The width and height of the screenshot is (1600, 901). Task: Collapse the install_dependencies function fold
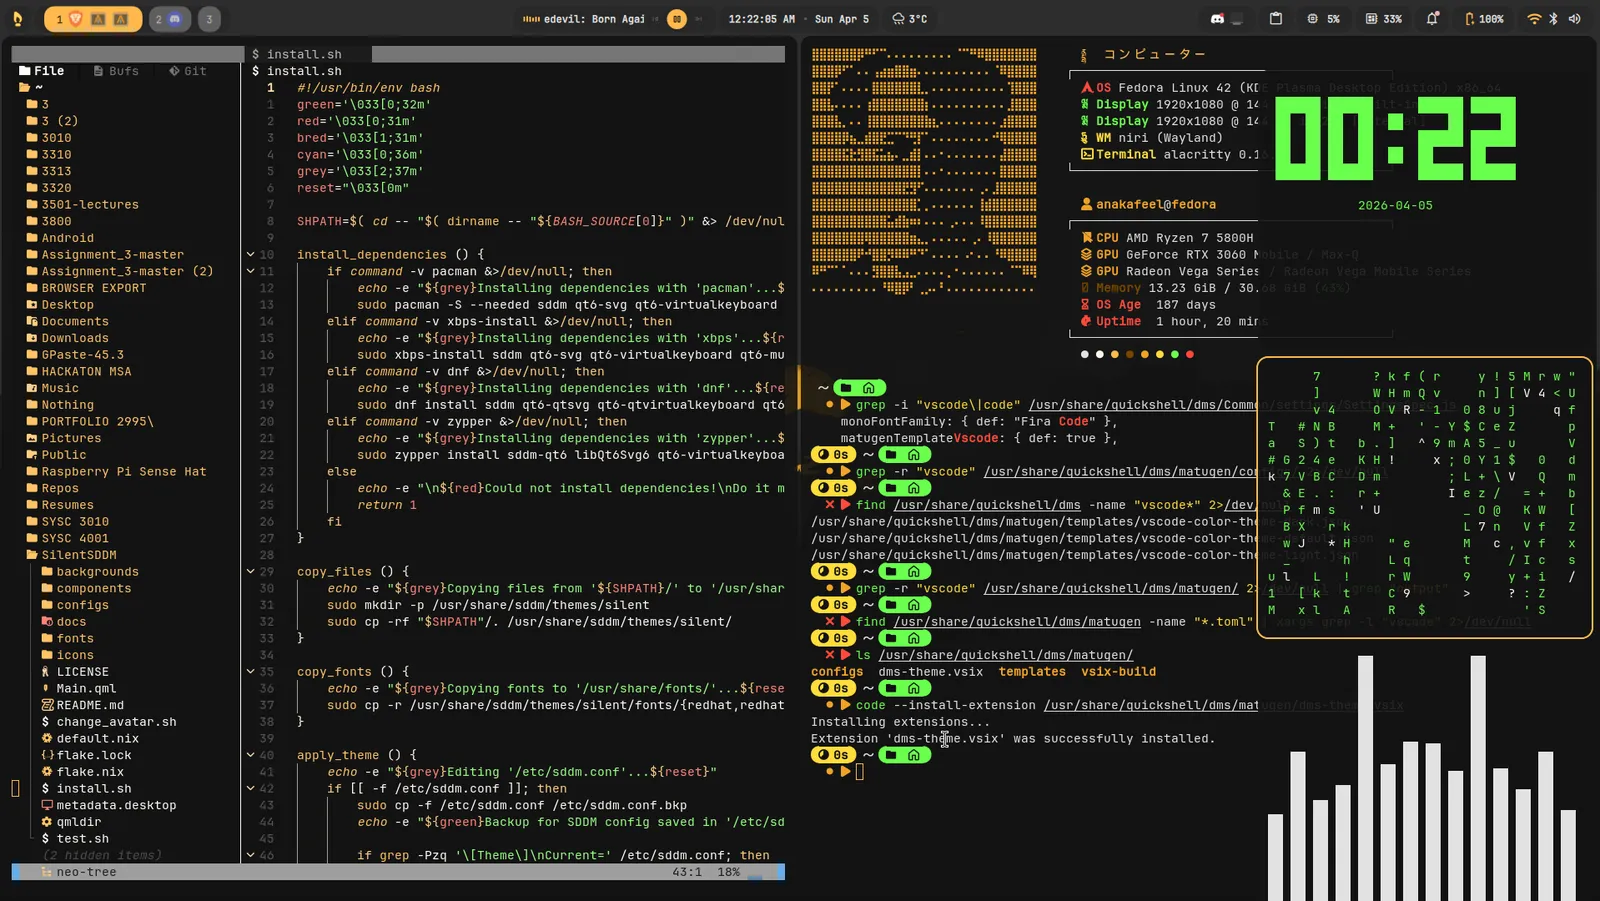(250, 255)
